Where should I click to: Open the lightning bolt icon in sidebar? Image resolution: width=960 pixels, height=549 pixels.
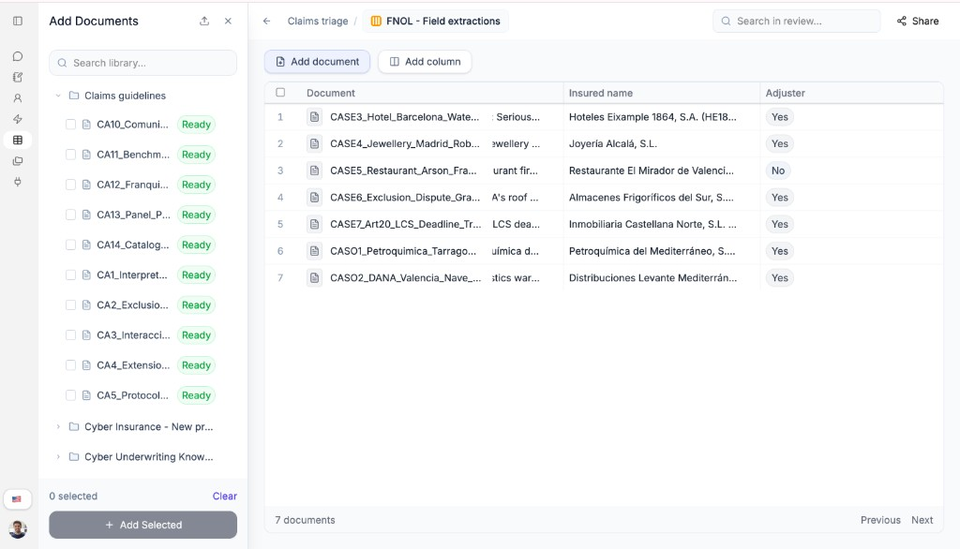click(18, 119)
